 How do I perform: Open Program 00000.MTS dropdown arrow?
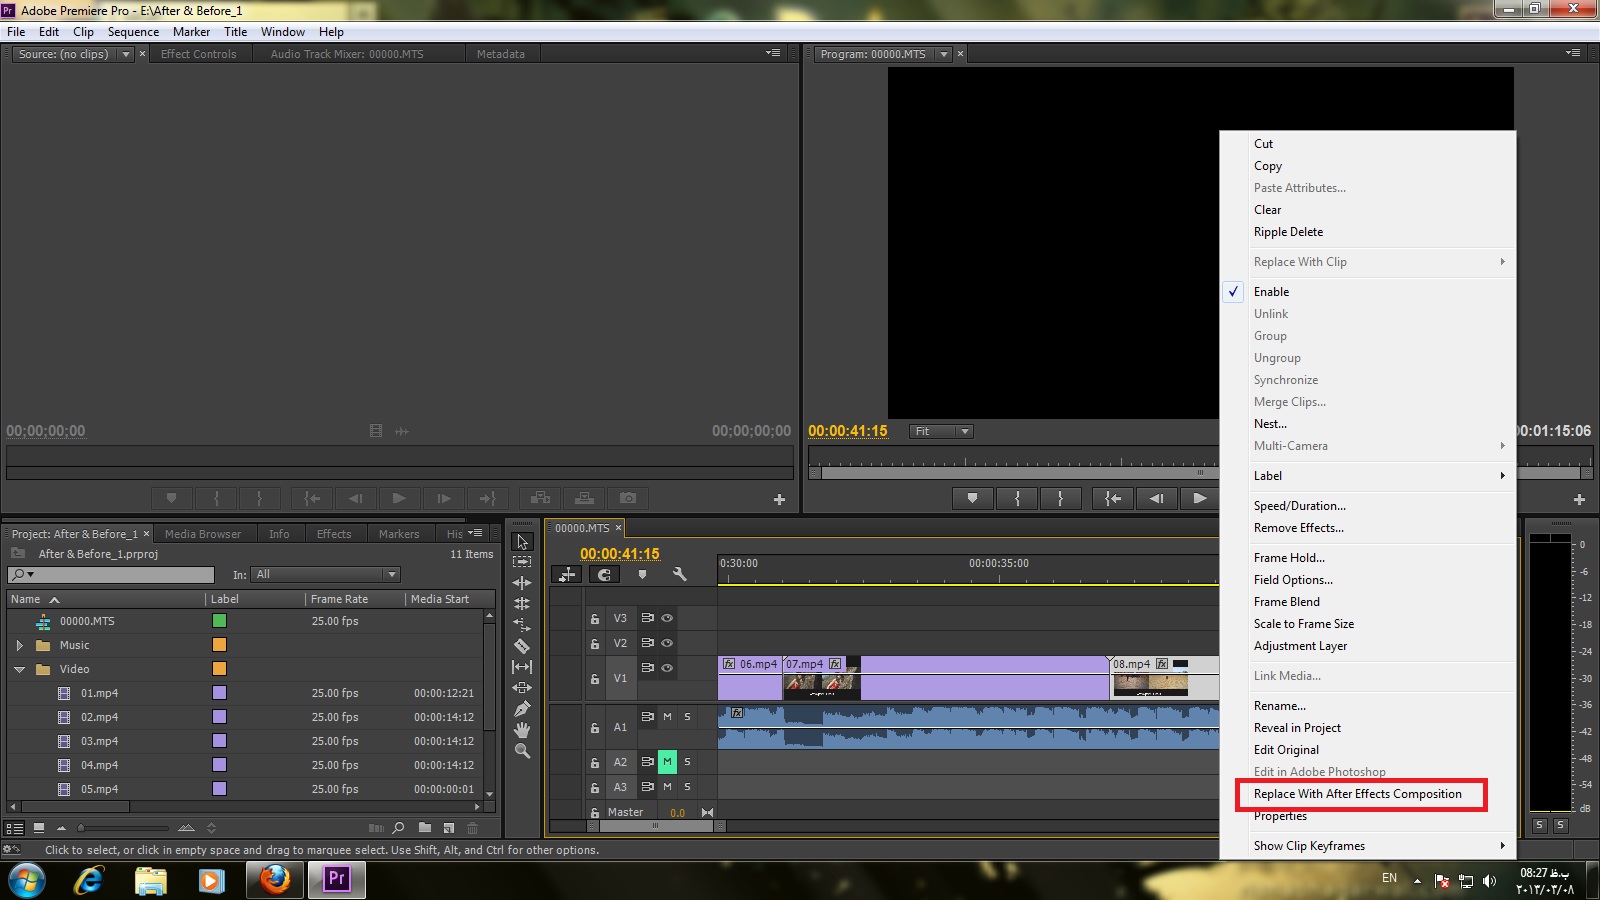pyautogui.click(x=943, y=54)
